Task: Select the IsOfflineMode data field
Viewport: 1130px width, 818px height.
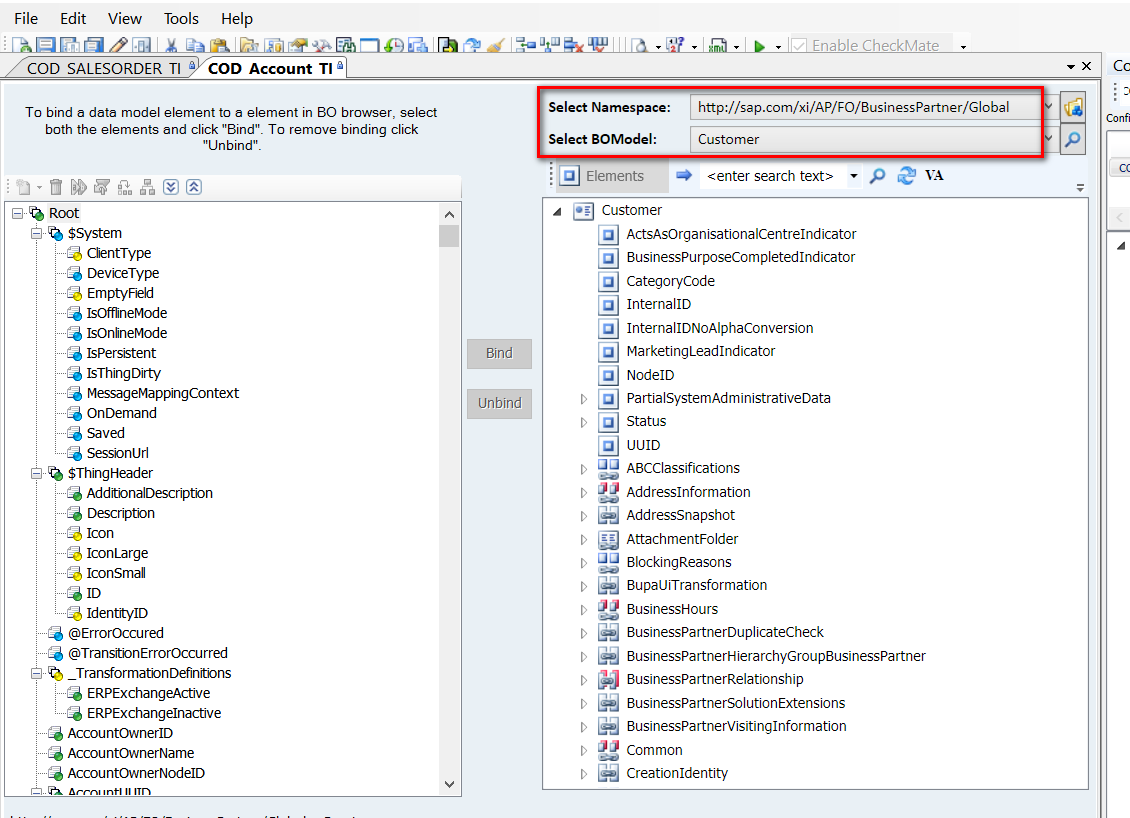Action: (x=126, y=313)
